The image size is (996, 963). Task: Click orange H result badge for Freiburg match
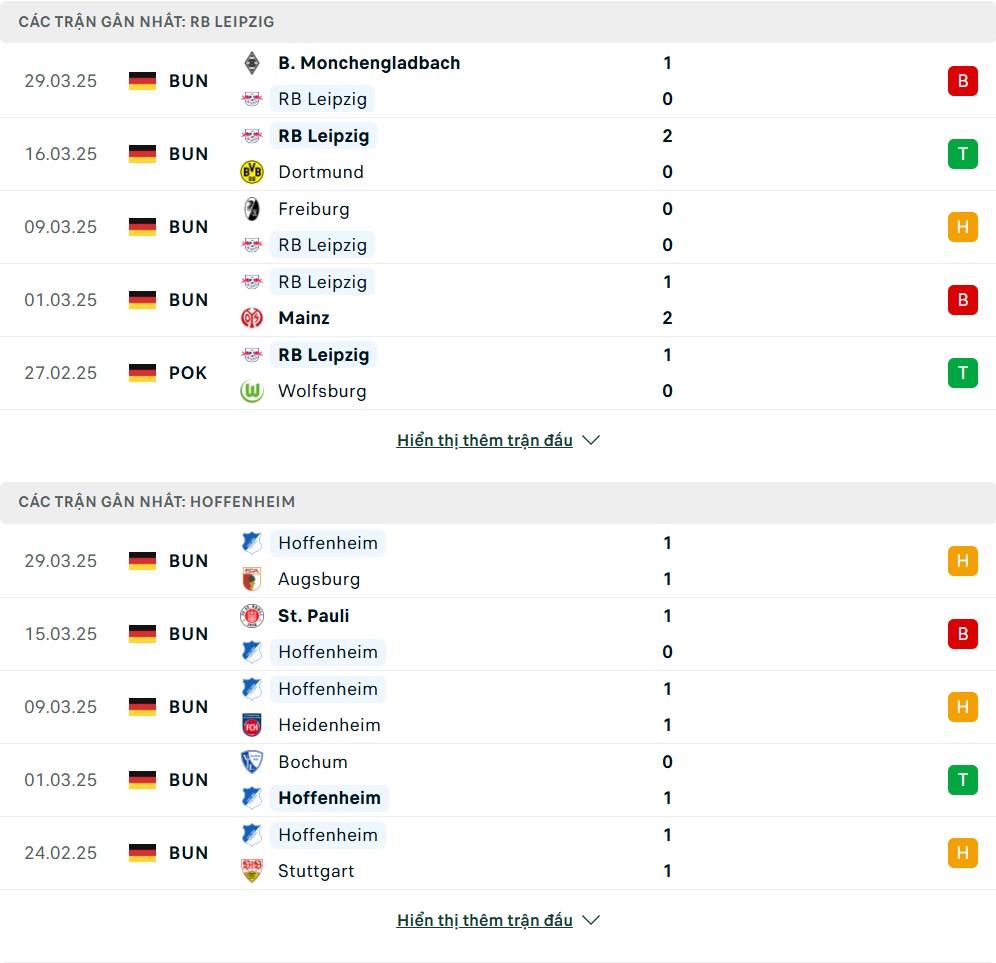click(x=962, y=227)
